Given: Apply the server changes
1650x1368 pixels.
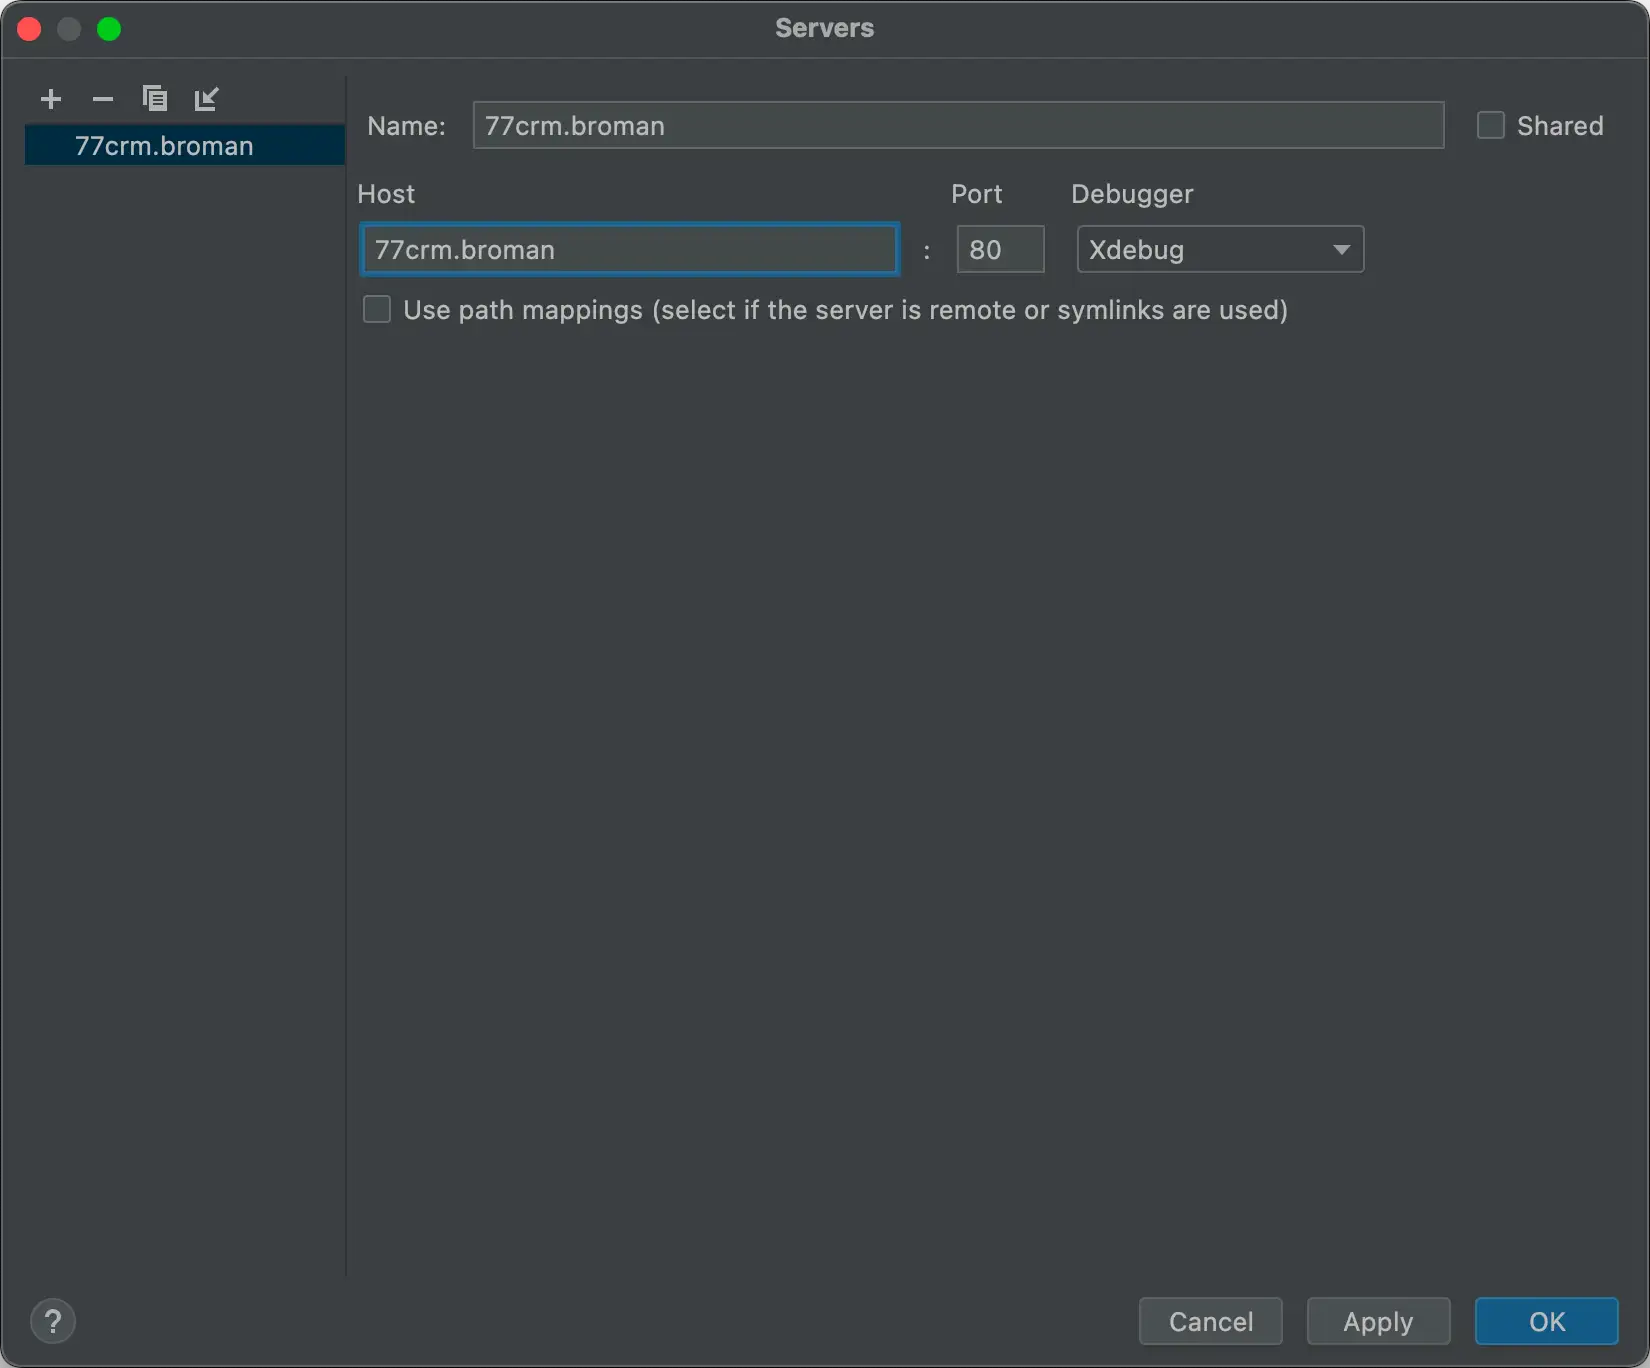Looking at the screenshot, I should tap(1378, 1321).
